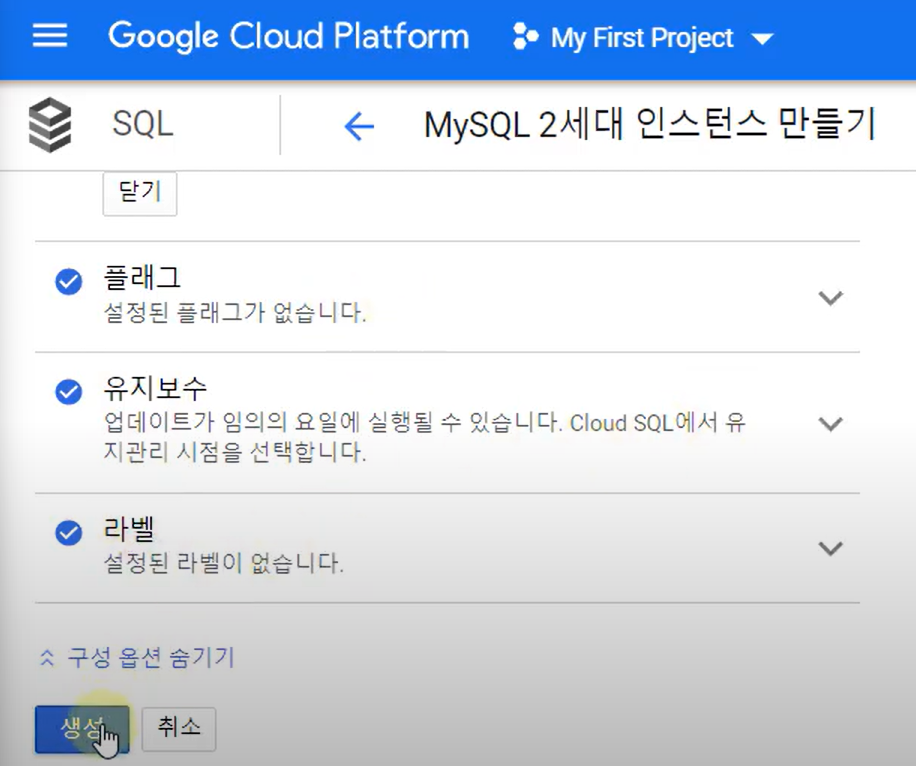Expand the 플래그 section chevron
This screenshot has width=916, height=766.
point(830,298)
